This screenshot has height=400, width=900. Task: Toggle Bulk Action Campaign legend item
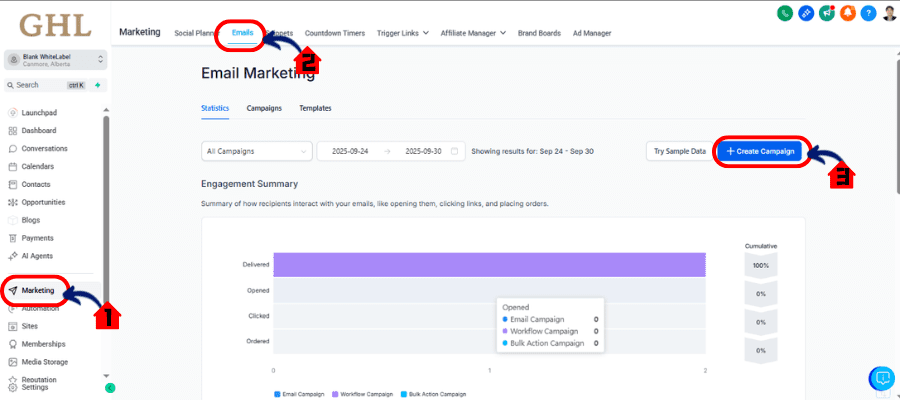434,394
